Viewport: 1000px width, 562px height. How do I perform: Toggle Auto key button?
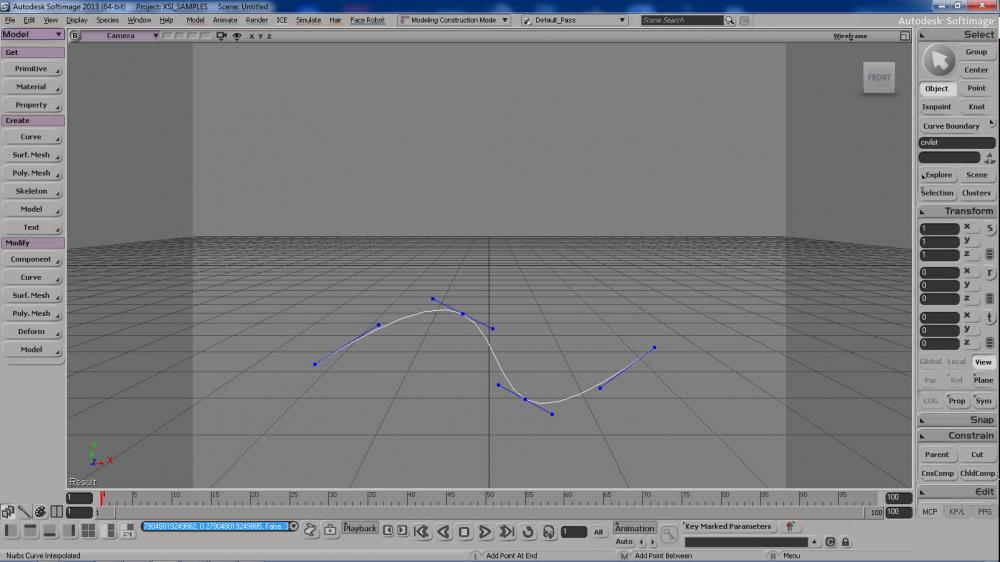624,542
